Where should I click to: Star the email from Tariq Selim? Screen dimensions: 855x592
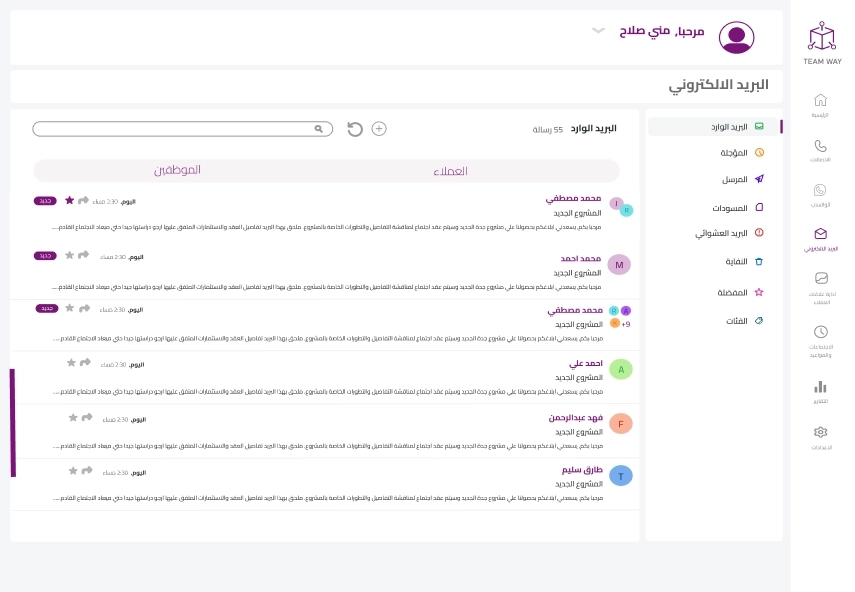(73, 471)
